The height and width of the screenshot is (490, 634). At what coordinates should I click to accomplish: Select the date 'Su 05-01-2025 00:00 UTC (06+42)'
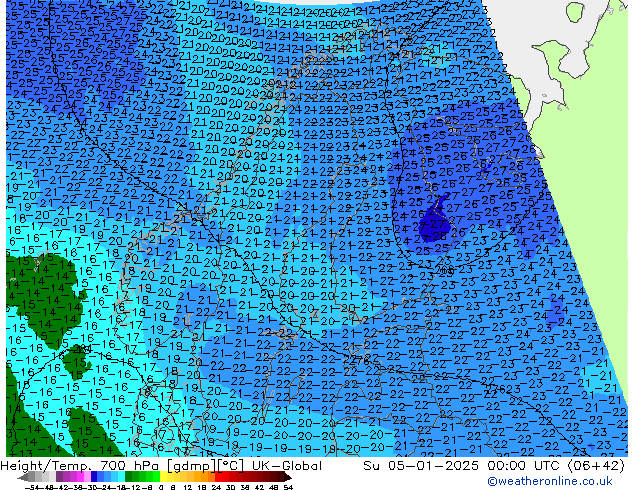494,466
